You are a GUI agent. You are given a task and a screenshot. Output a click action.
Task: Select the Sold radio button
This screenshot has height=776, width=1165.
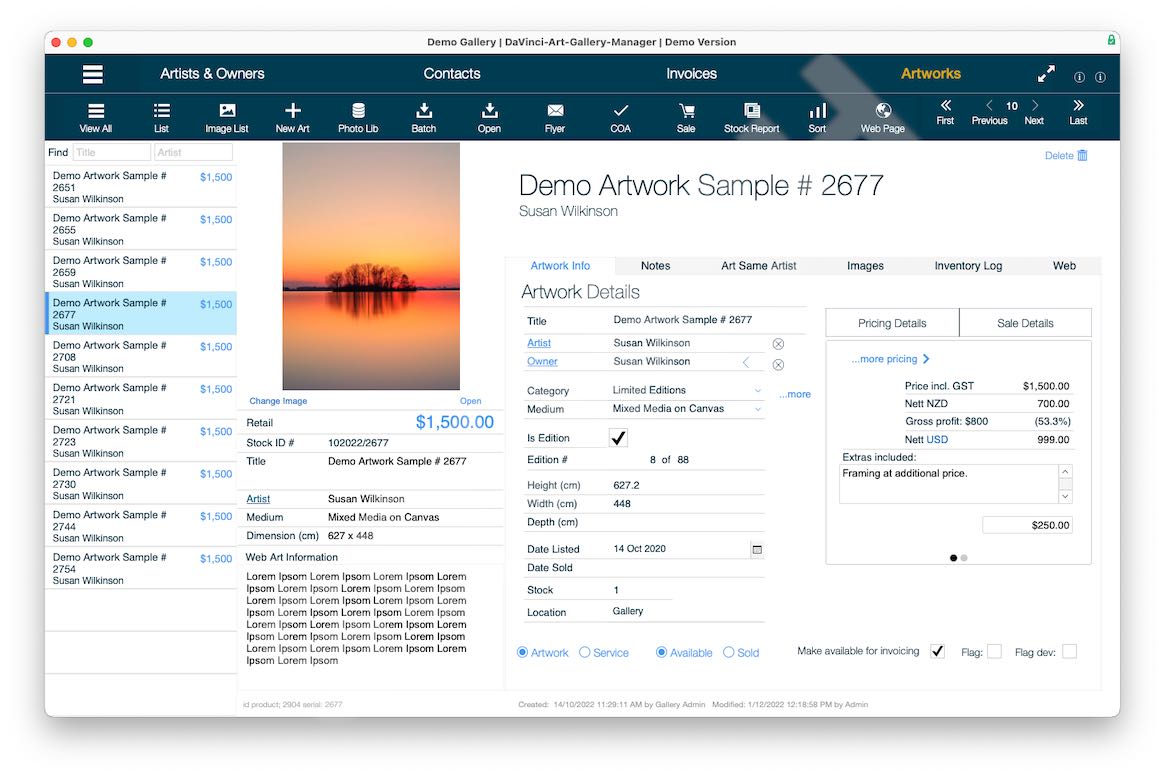[729, 653]
